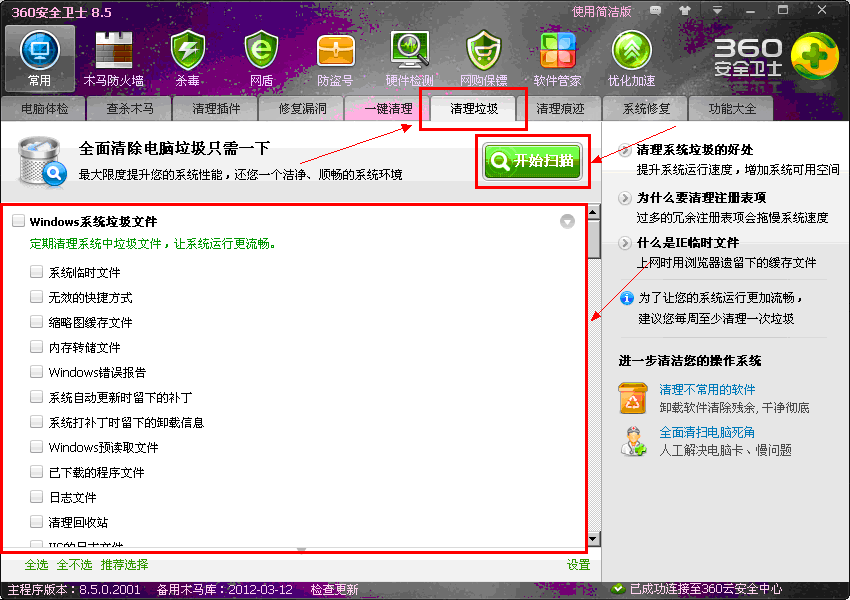Switch to 清理痕迹 tab
Screen dimensions: 850x600
tap(560, 108)
